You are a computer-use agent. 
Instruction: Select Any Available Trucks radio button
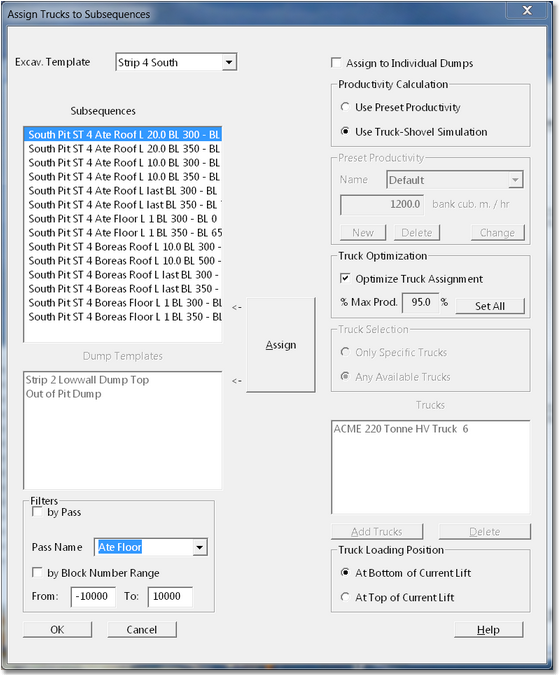point(345,376)
